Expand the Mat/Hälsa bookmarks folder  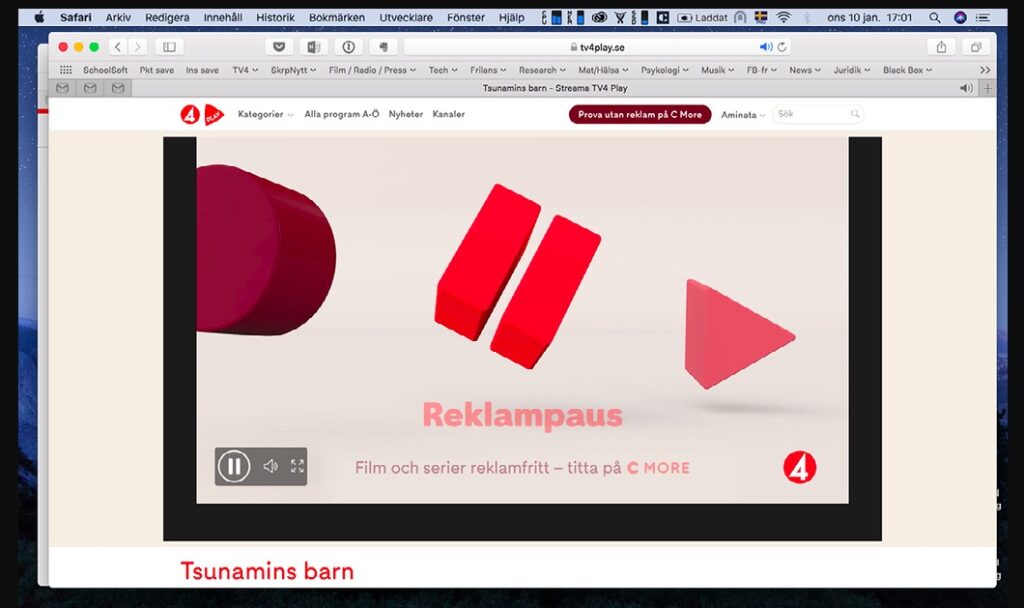click(603, 70)
